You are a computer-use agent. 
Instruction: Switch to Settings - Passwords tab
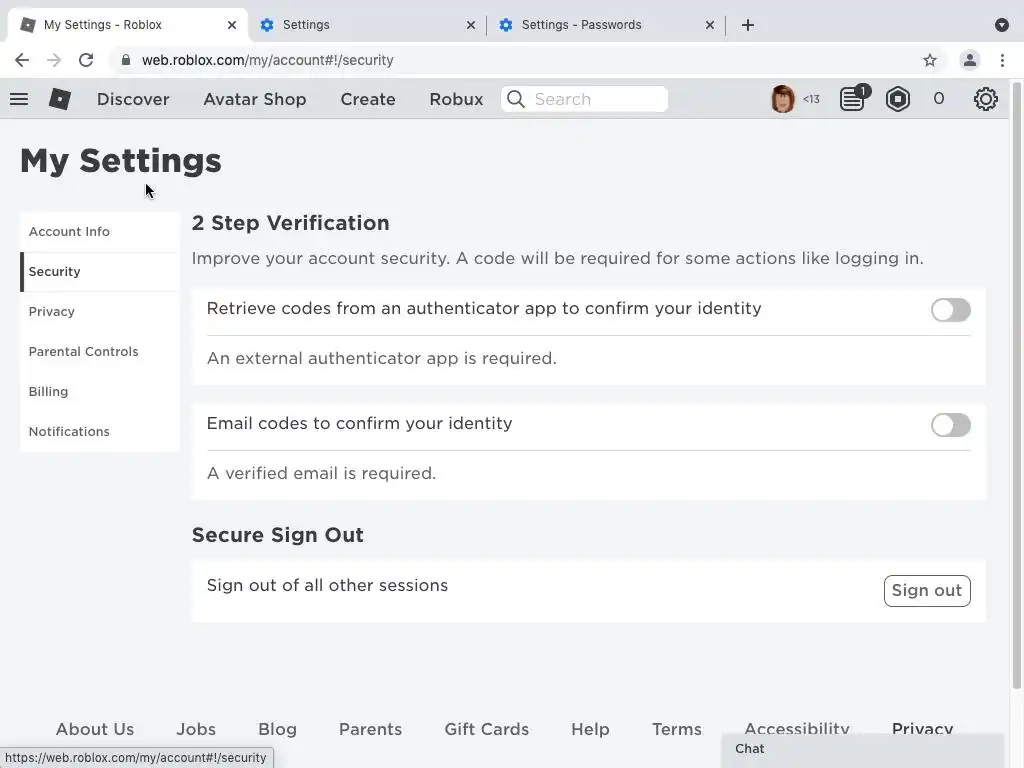coord(581,25)
